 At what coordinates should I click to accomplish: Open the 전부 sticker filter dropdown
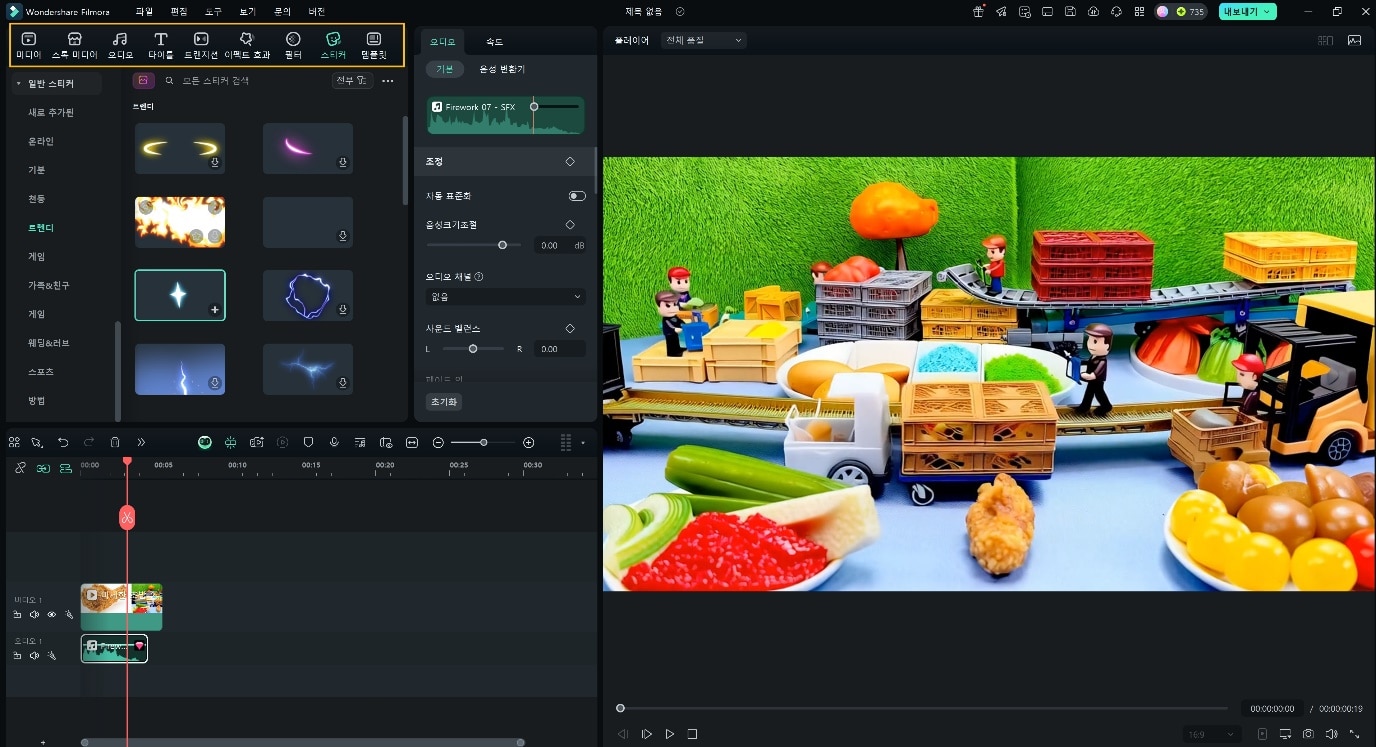[x=351, y=80]
